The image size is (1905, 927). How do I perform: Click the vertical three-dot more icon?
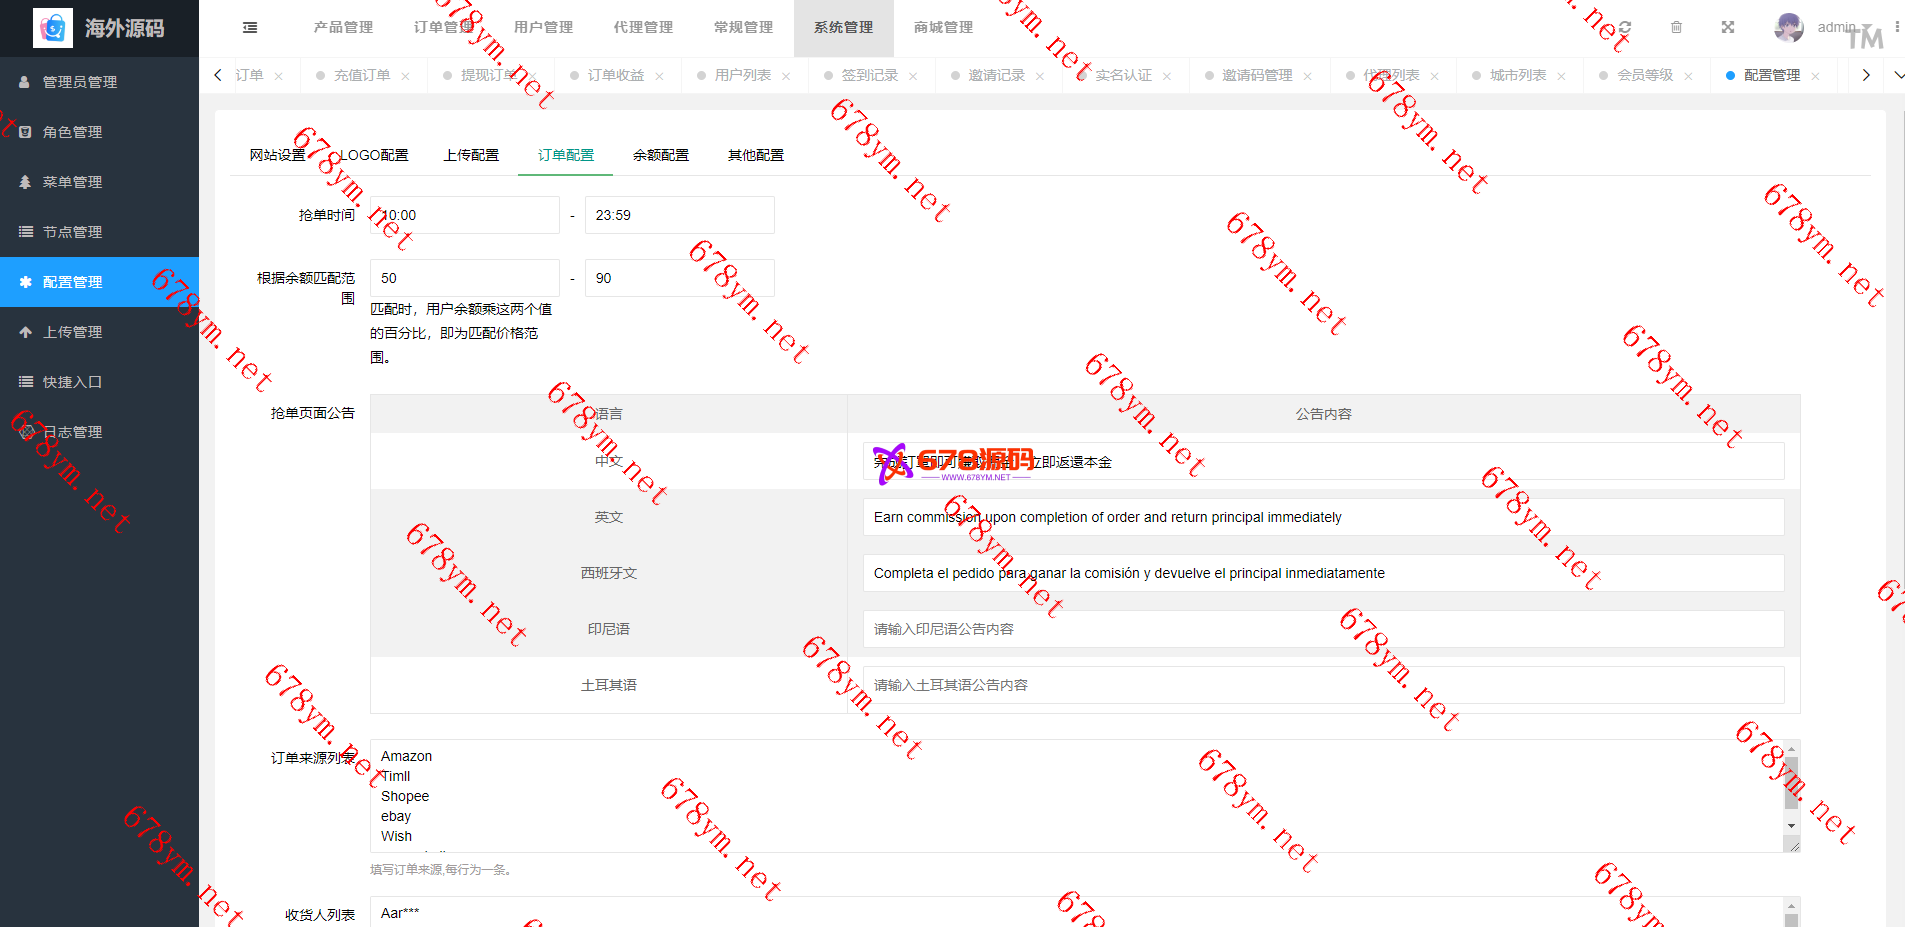(x=1897, y=28)
